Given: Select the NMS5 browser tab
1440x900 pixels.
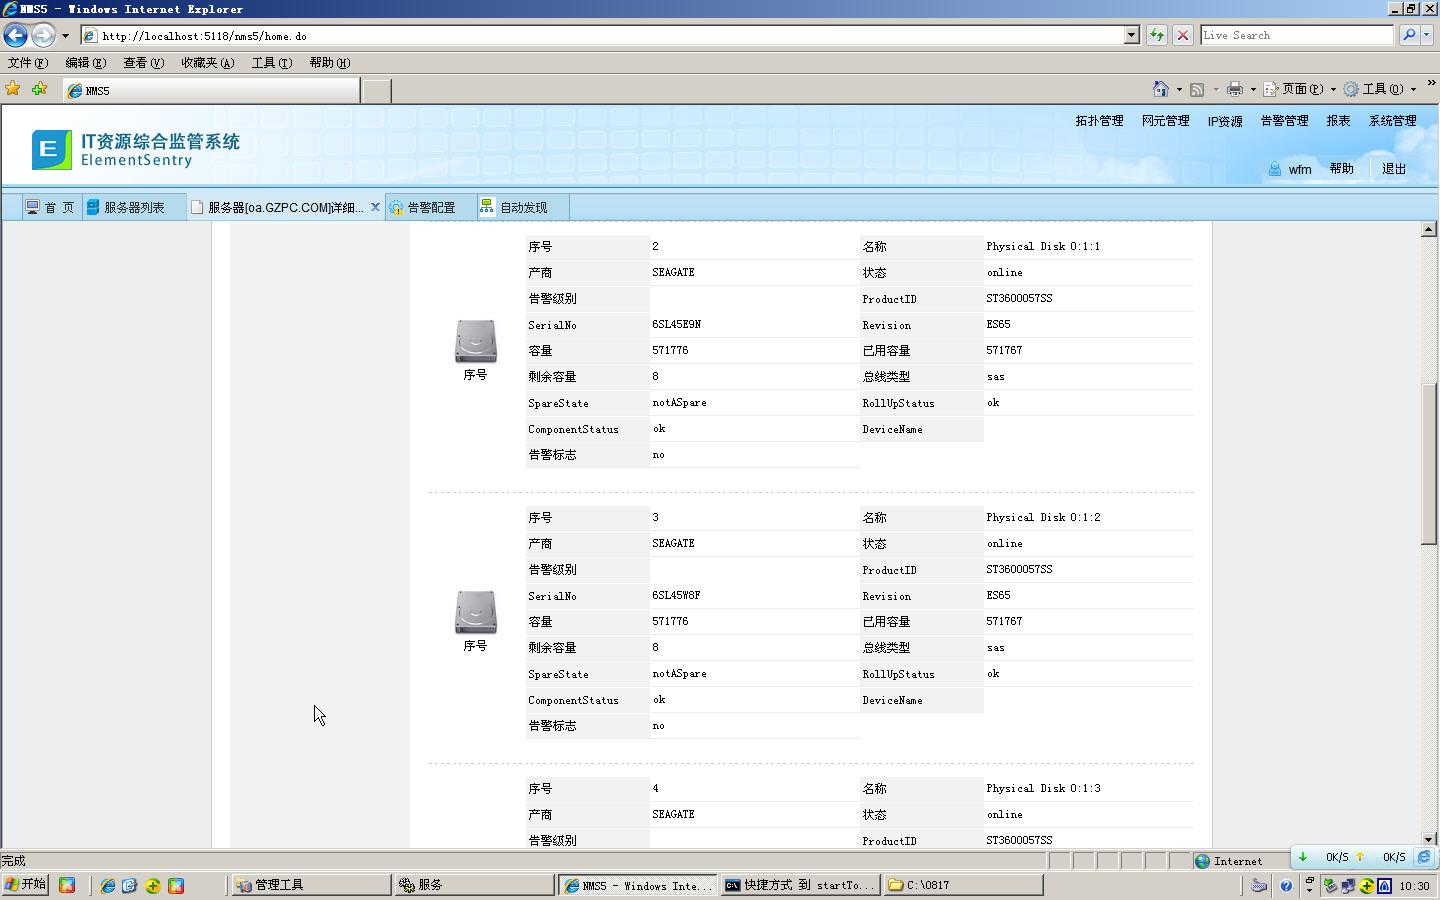Looking at the screenshot, I should pos(211,90).
